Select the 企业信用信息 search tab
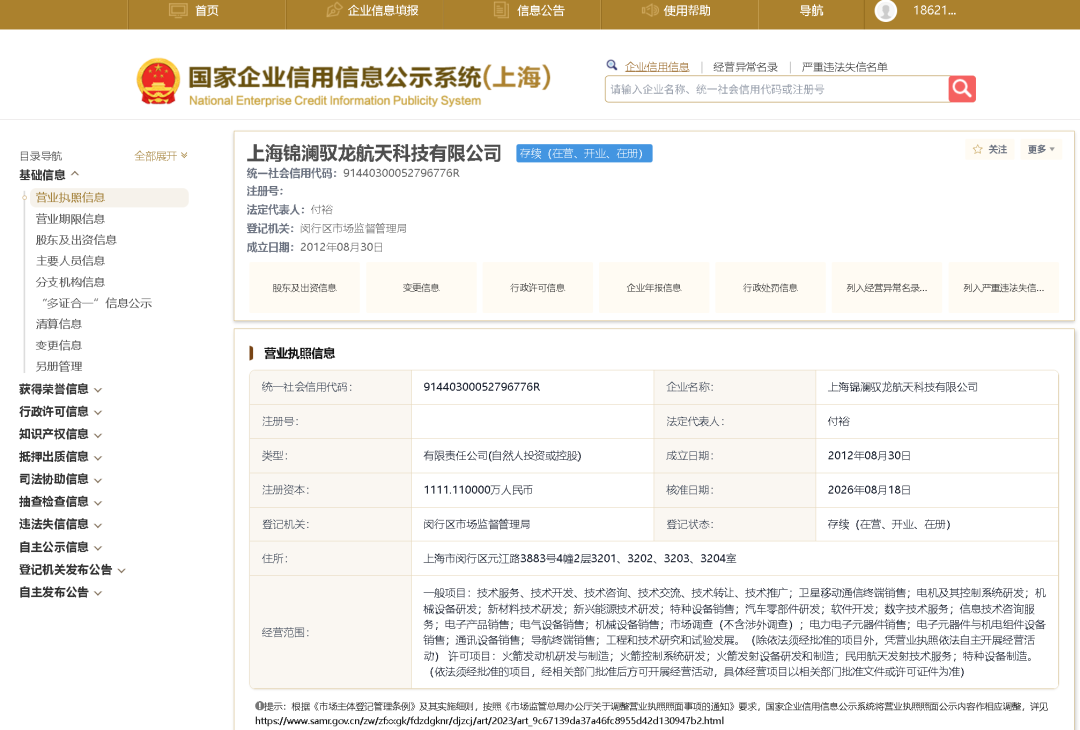The image size is (1080, 730). click(657, 67)
